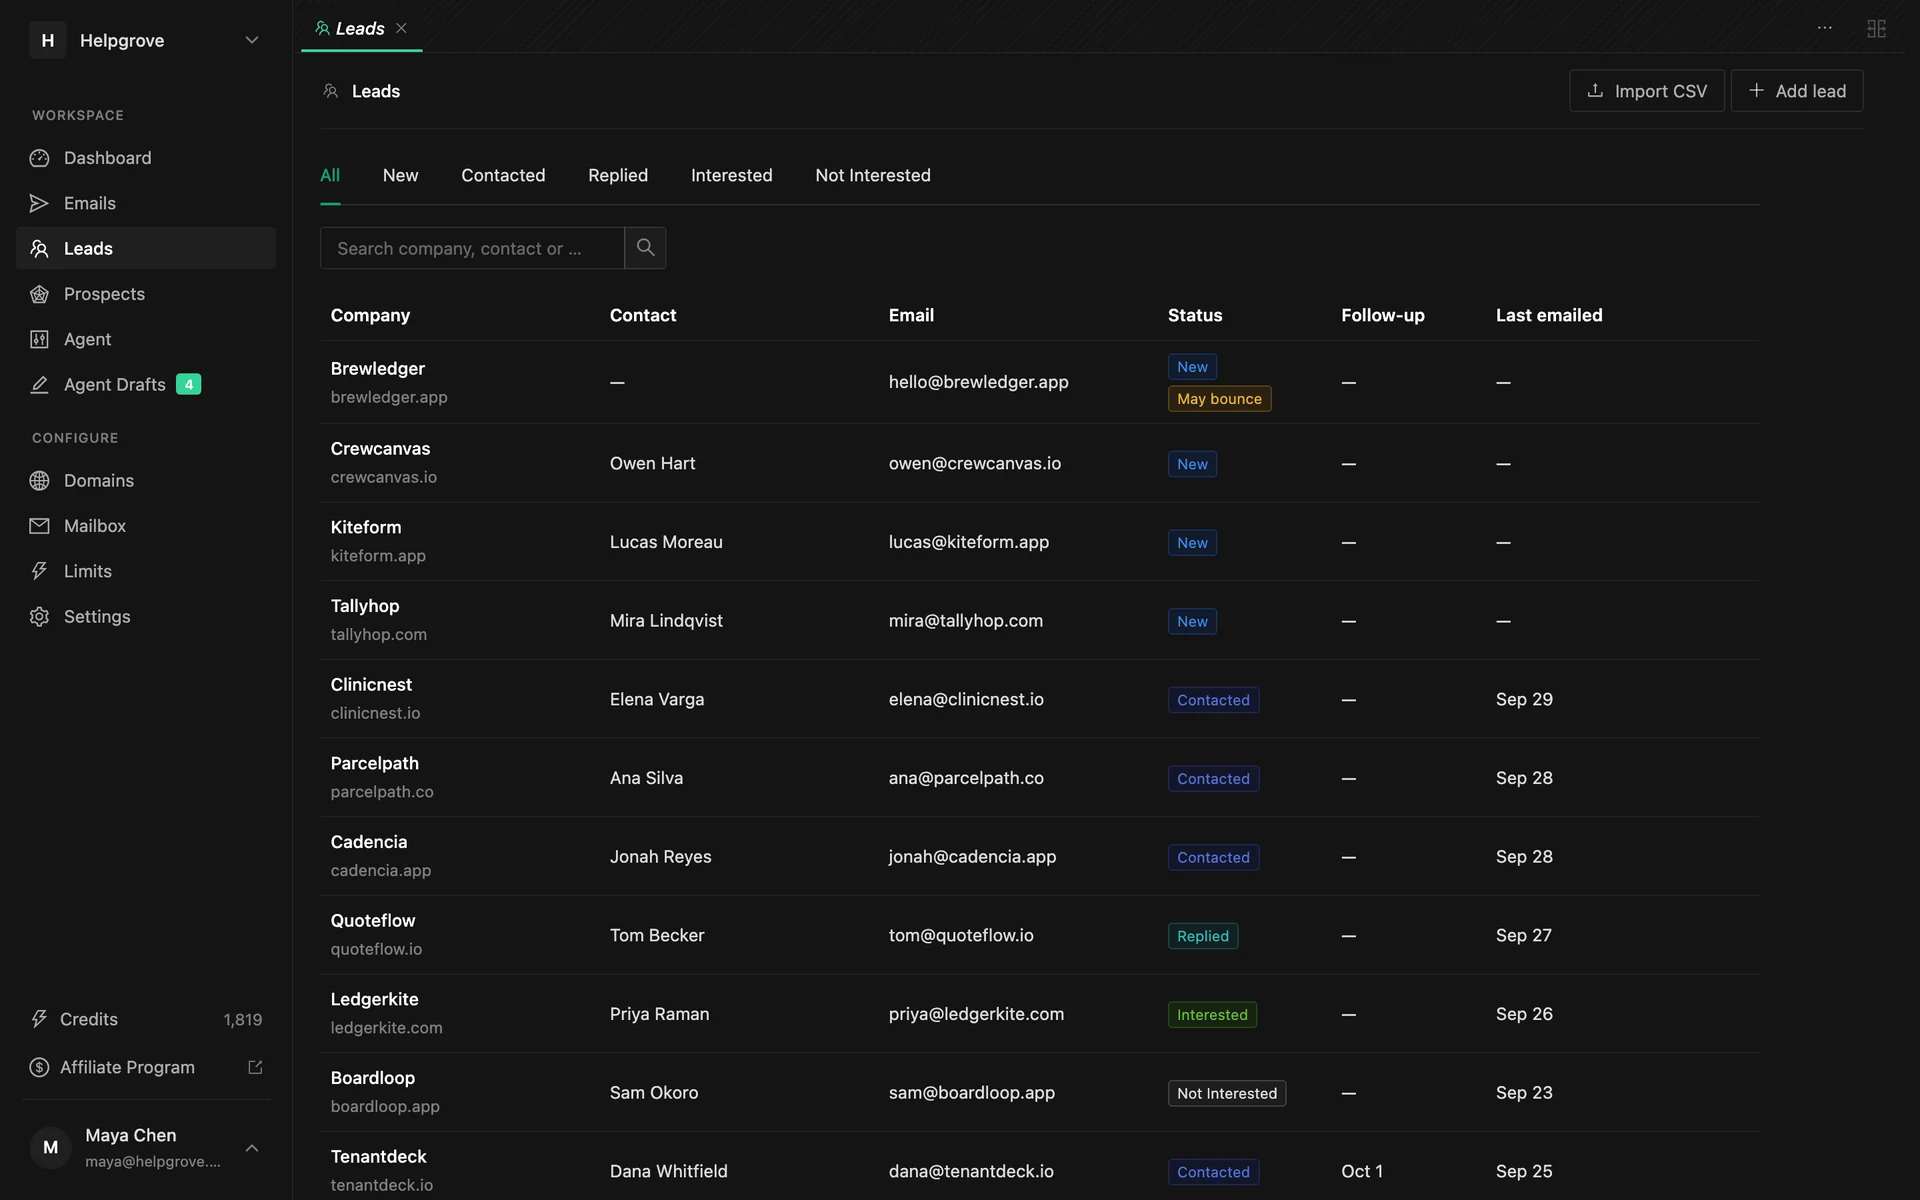Click the Credits lightning icon
The image size is (1920, 1200).
pyautogui.click(x=39, y=1019)
